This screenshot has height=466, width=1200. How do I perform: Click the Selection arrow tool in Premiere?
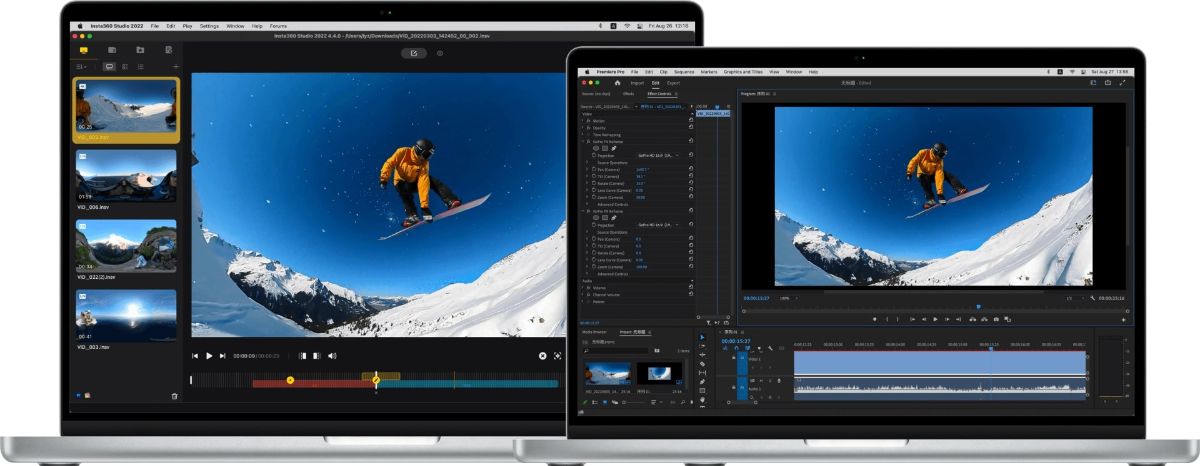click(x=702, y=337)
